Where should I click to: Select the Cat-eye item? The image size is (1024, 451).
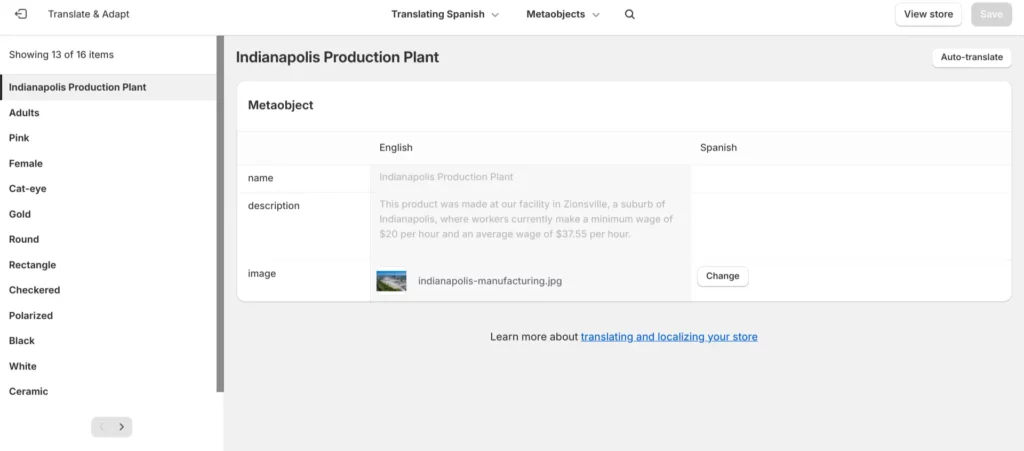tap(108, 189)
